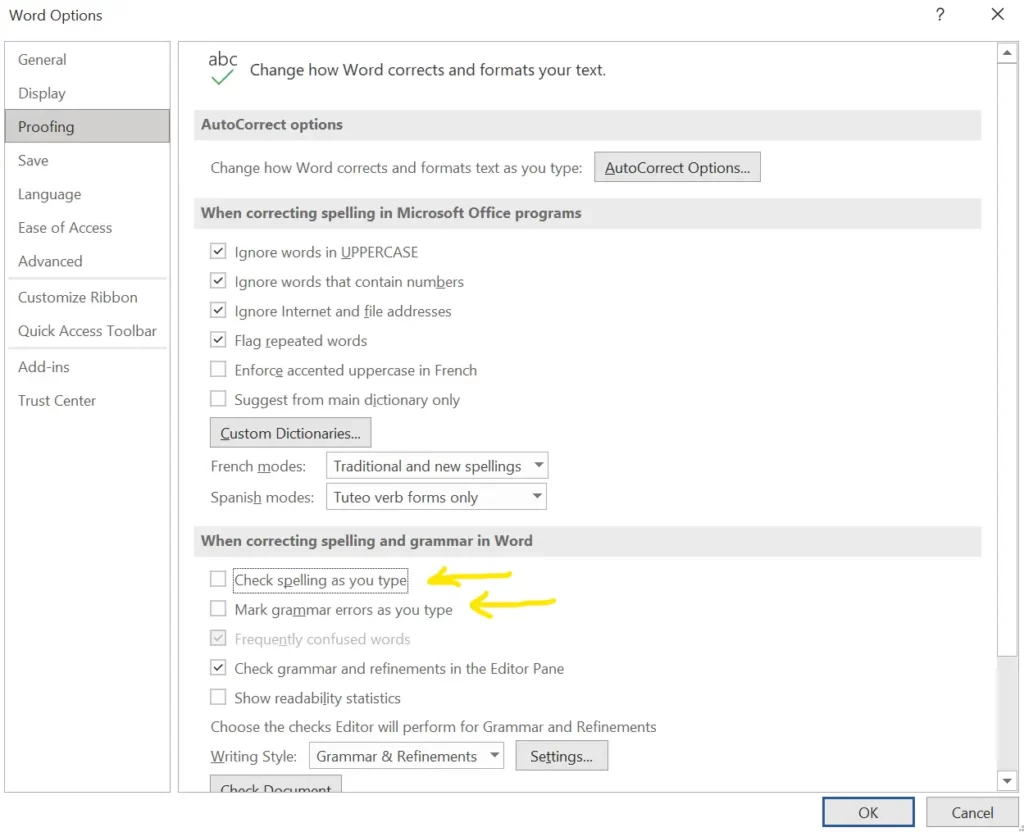Click the abc checkmark proofing icon

(222, 68)
